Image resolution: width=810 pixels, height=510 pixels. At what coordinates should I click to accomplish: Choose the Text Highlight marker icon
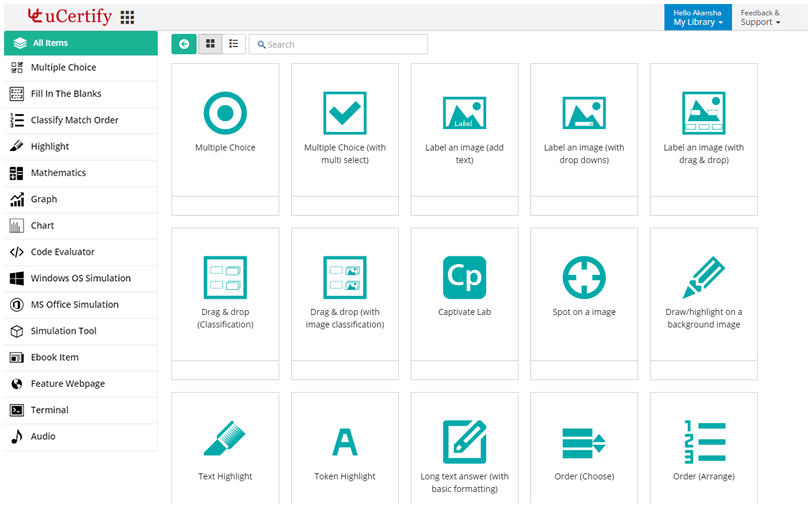[225, 438]
